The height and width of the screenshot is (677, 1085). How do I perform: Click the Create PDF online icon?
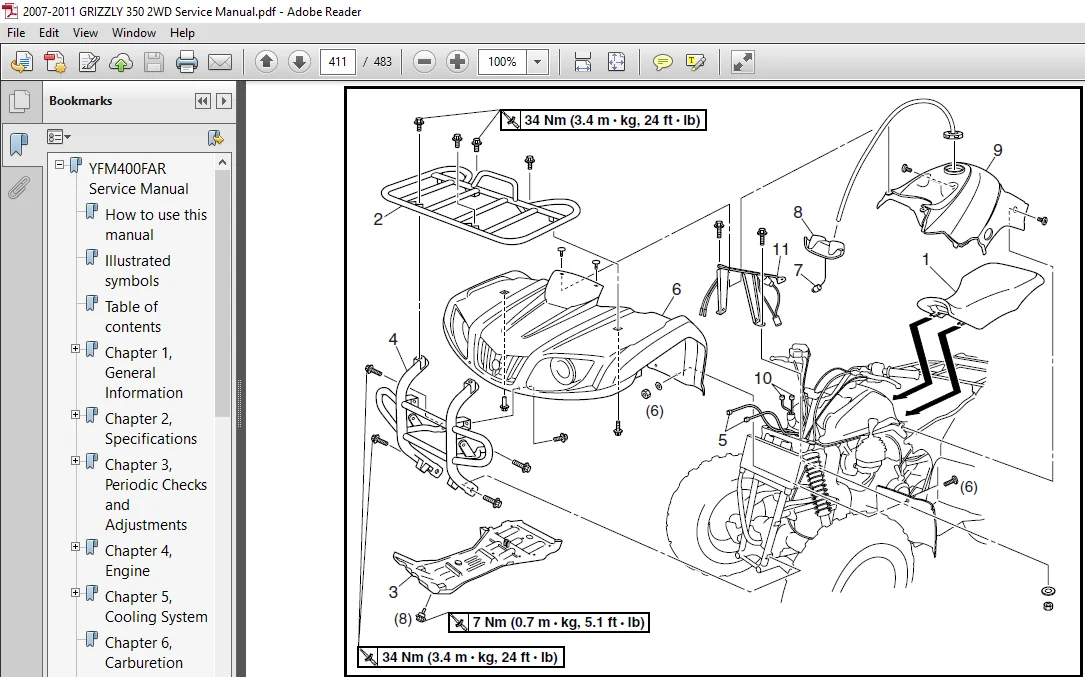21,62
